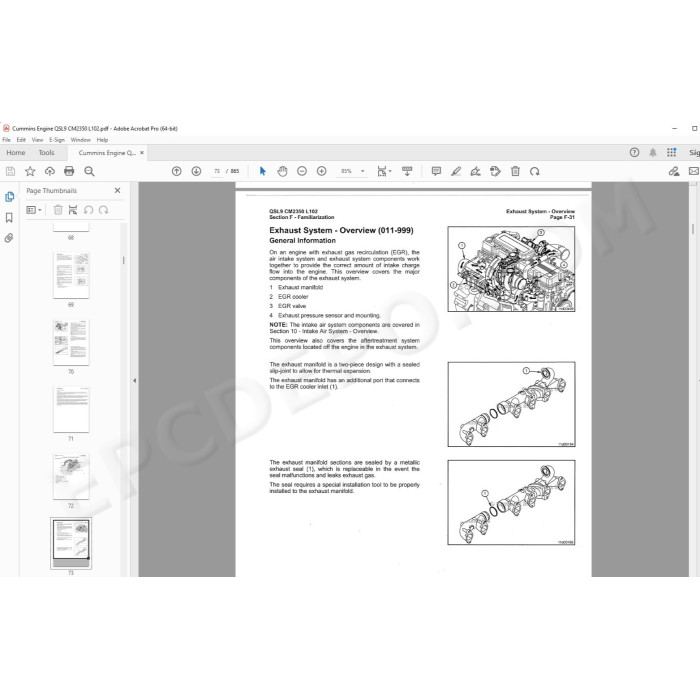Open the Fill & Sign pen icon
This screenshot has height=700, width=700.
pos(674,171)
